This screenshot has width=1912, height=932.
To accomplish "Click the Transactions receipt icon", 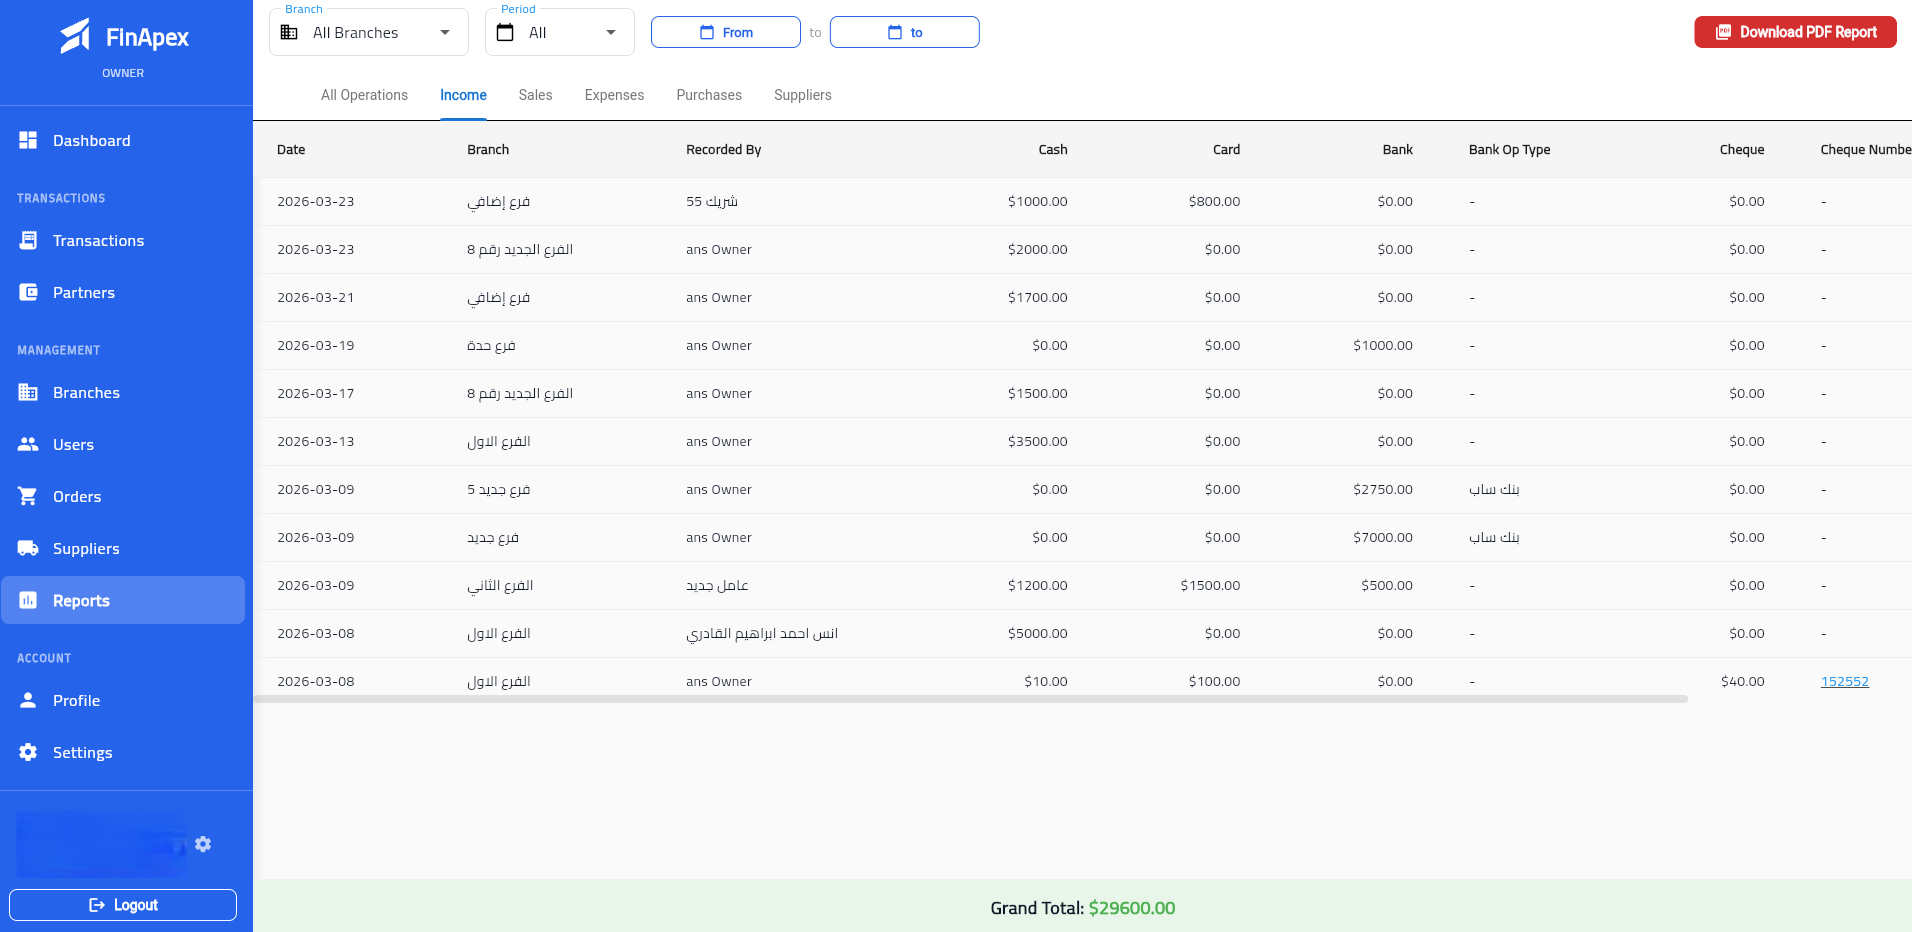I will pyautogui.click(x=28, y=240).
